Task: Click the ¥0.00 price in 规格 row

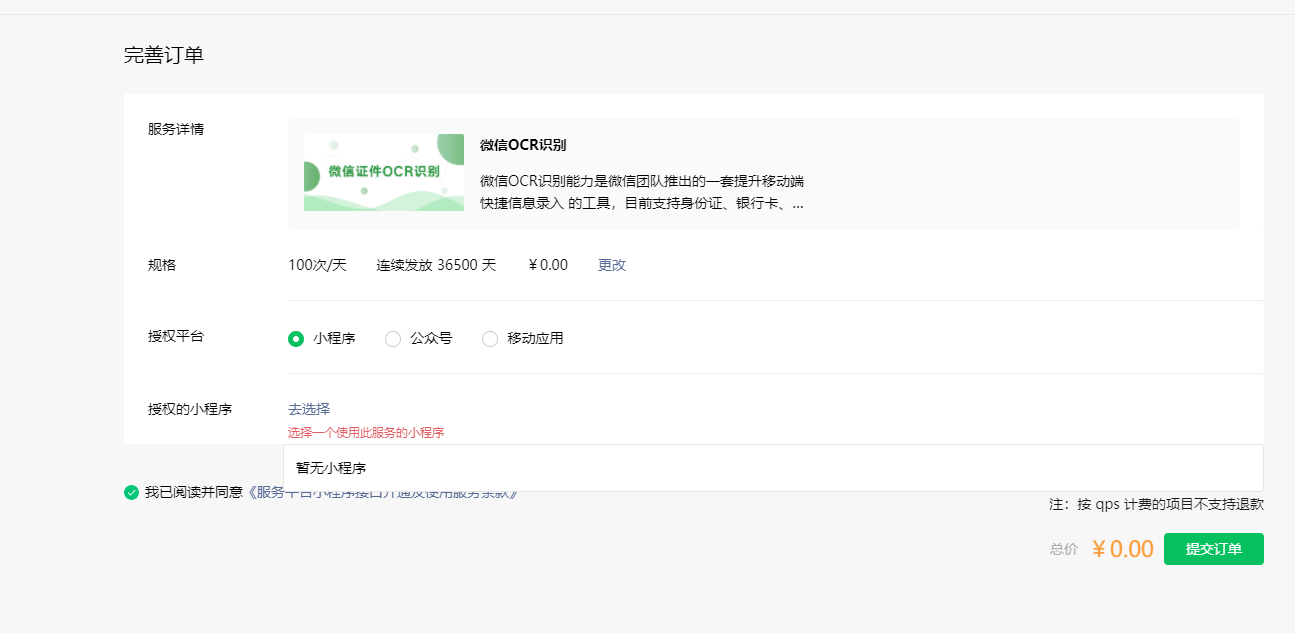Action: click(548, 265)
